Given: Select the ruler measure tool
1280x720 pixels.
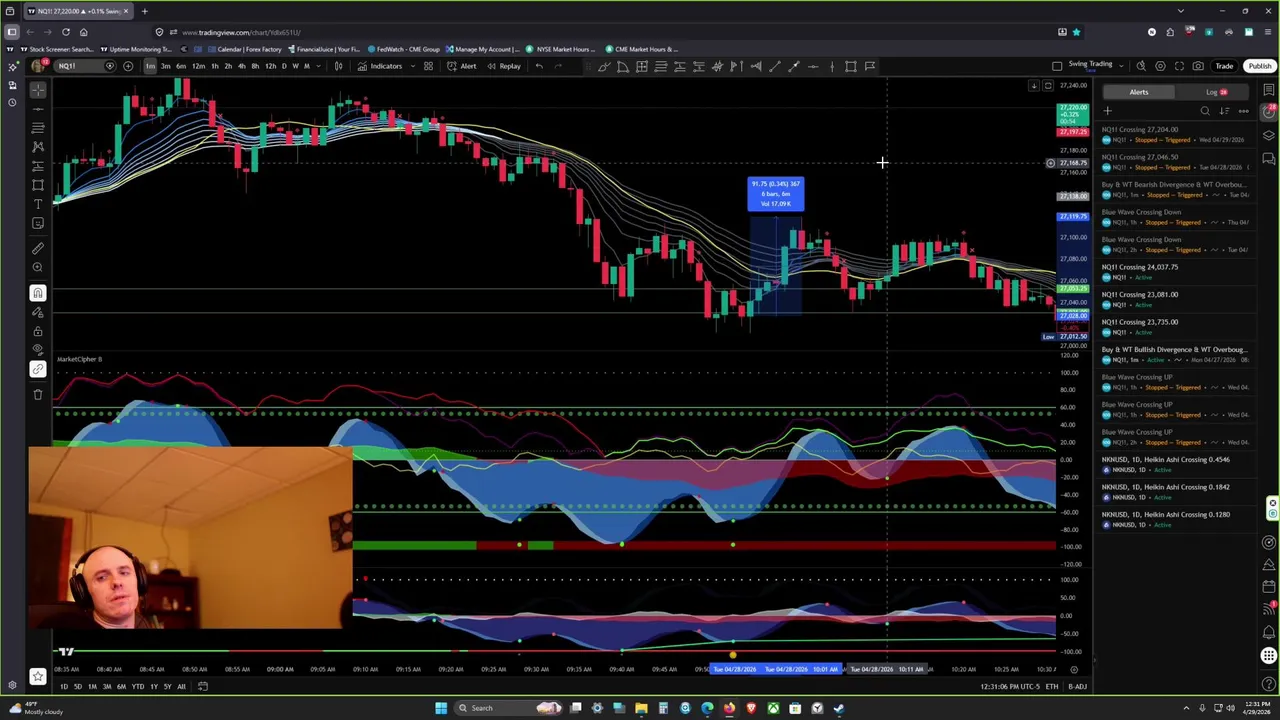Looking at the screenshot, I should click(x=38, y=248).
